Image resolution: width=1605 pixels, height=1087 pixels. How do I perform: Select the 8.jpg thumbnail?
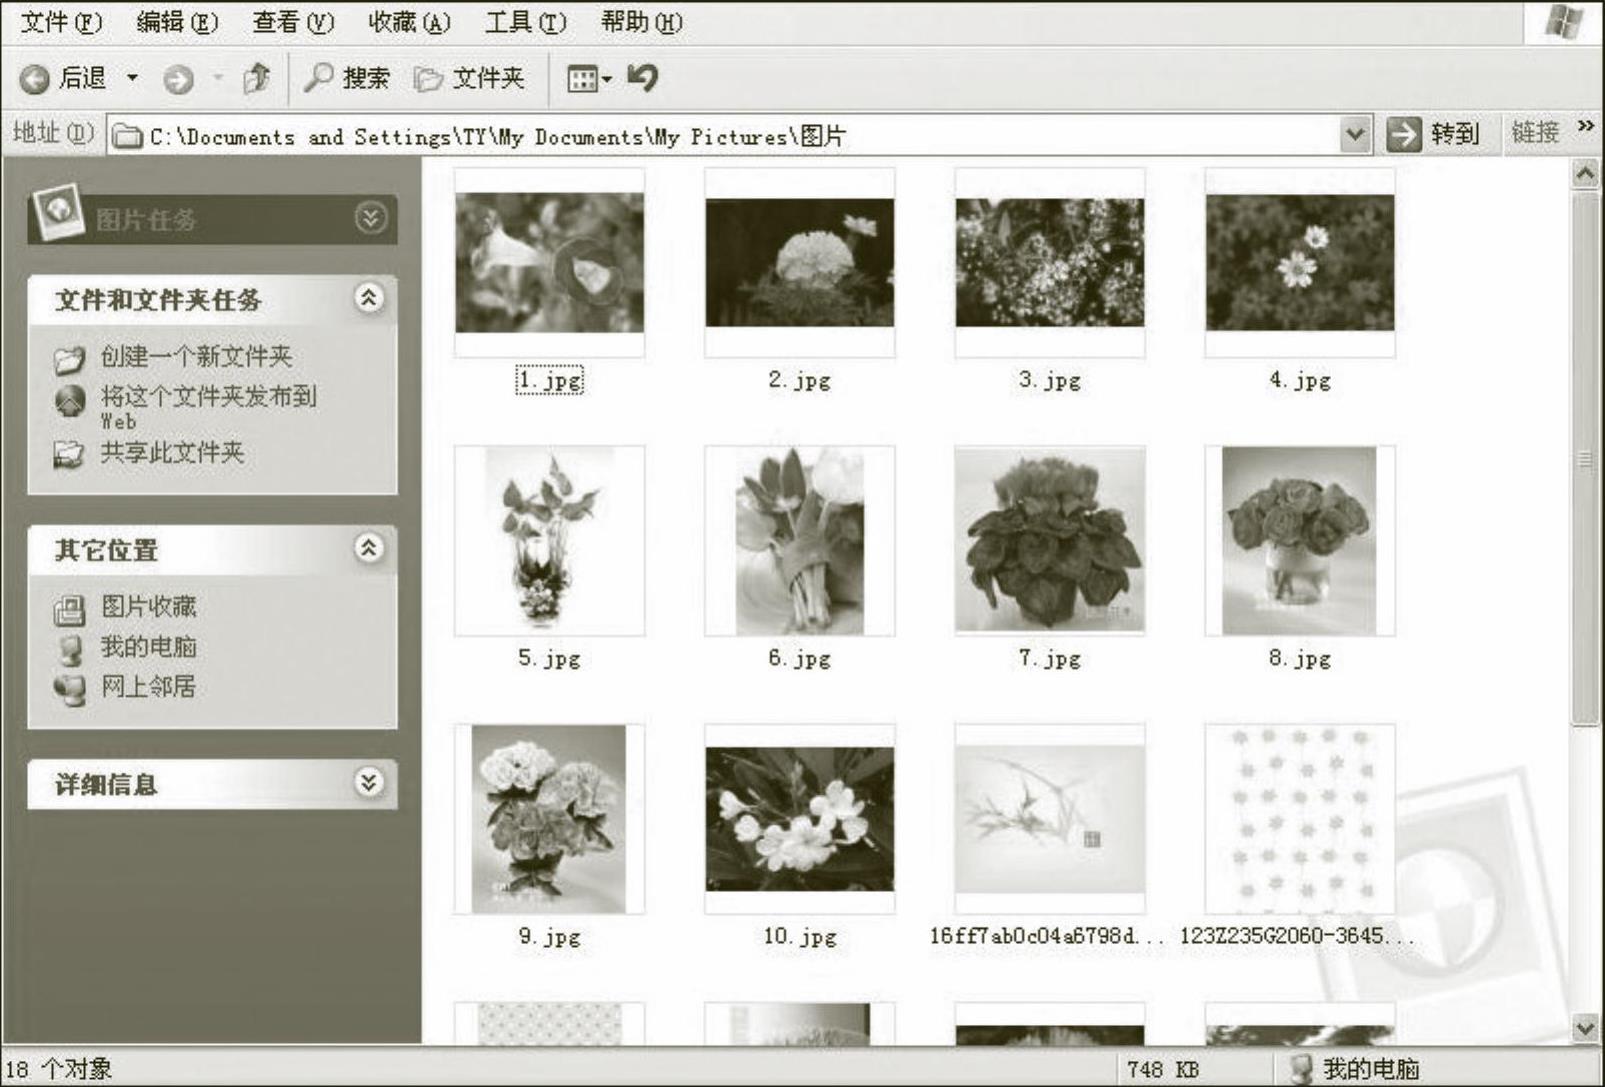(1299, 540)
